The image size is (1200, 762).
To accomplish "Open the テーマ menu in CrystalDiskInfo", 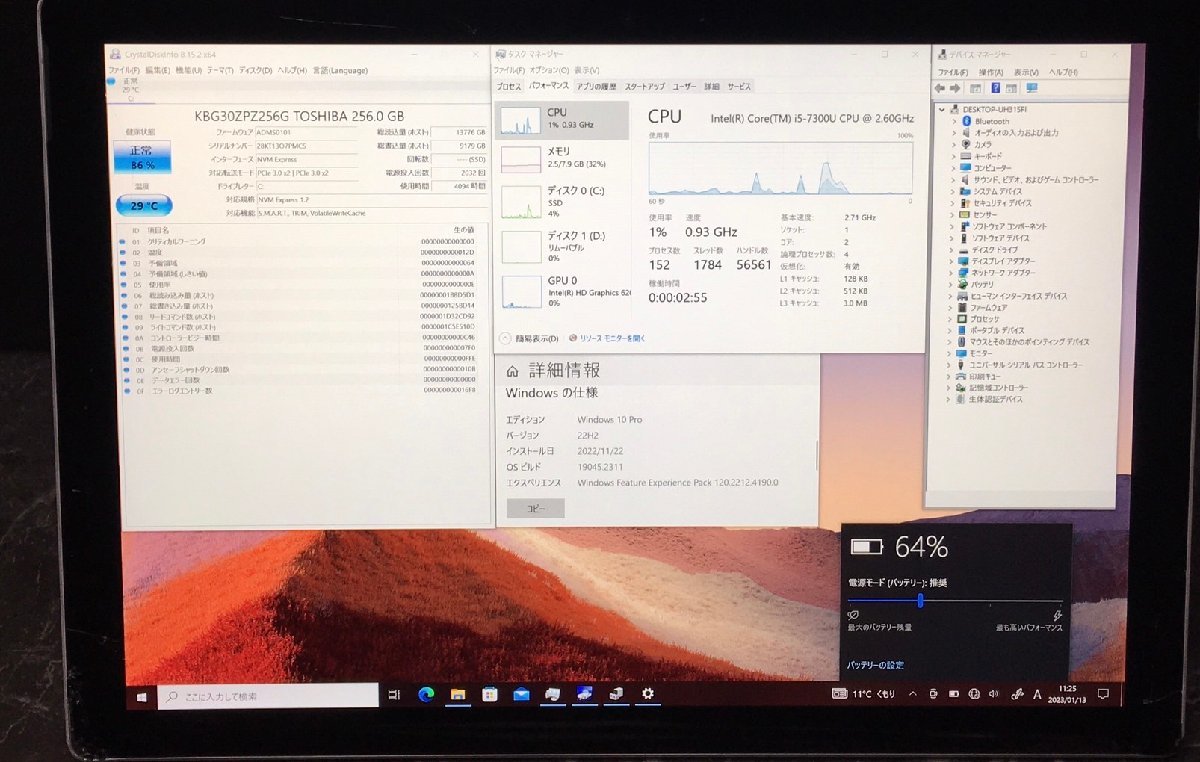I will pos(221,71).
